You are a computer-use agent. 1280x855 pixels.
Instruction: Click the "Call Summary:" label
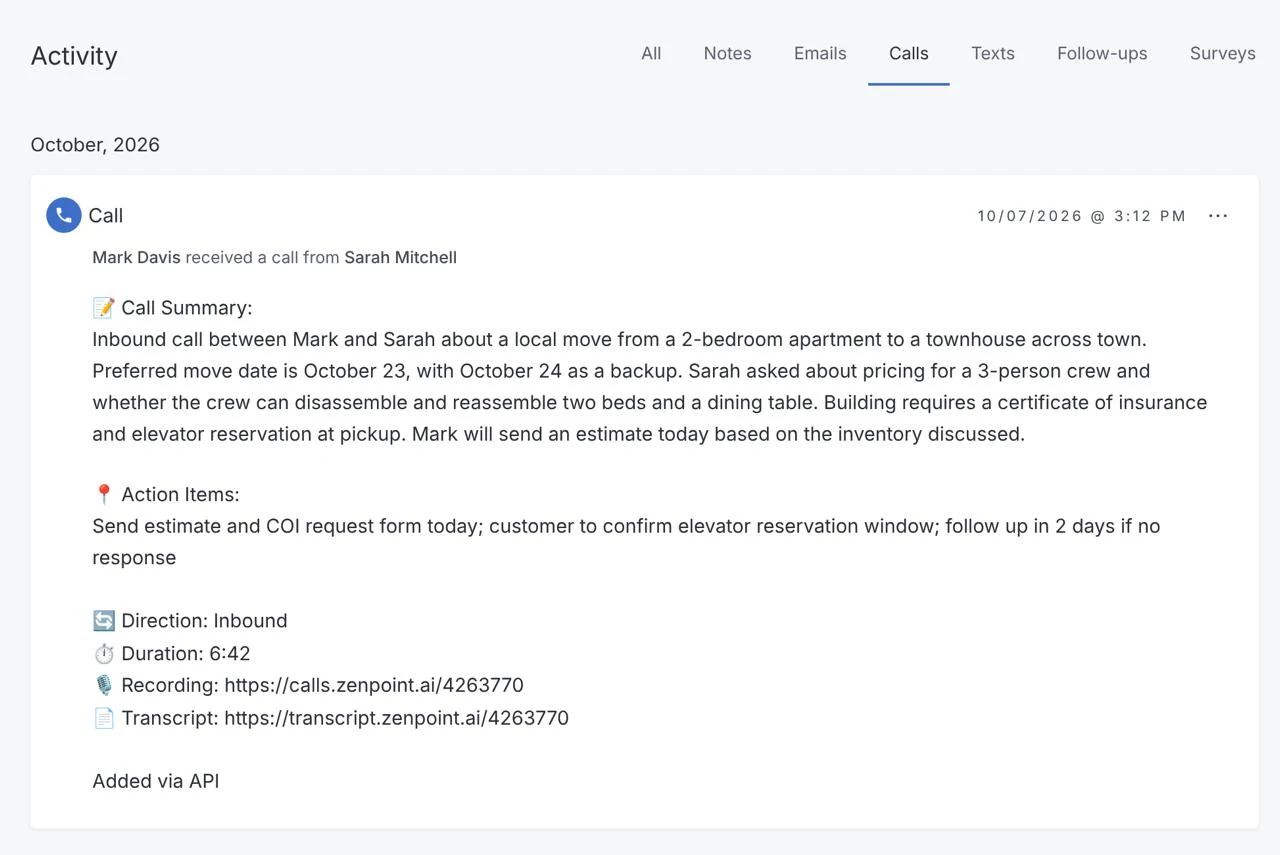pyautogui.click(x=187, y=308)
